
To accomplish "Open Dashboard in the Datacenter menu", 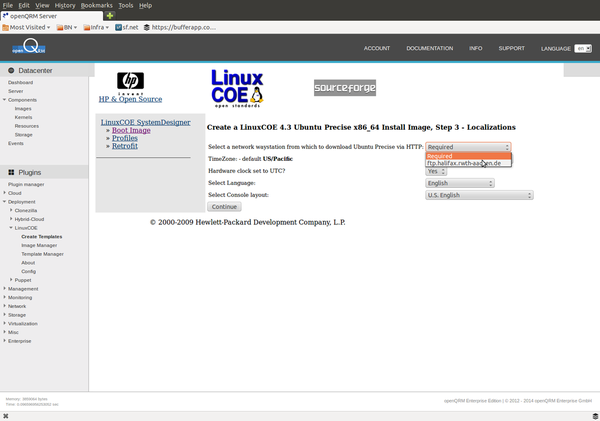I will (x=21, y=82).
